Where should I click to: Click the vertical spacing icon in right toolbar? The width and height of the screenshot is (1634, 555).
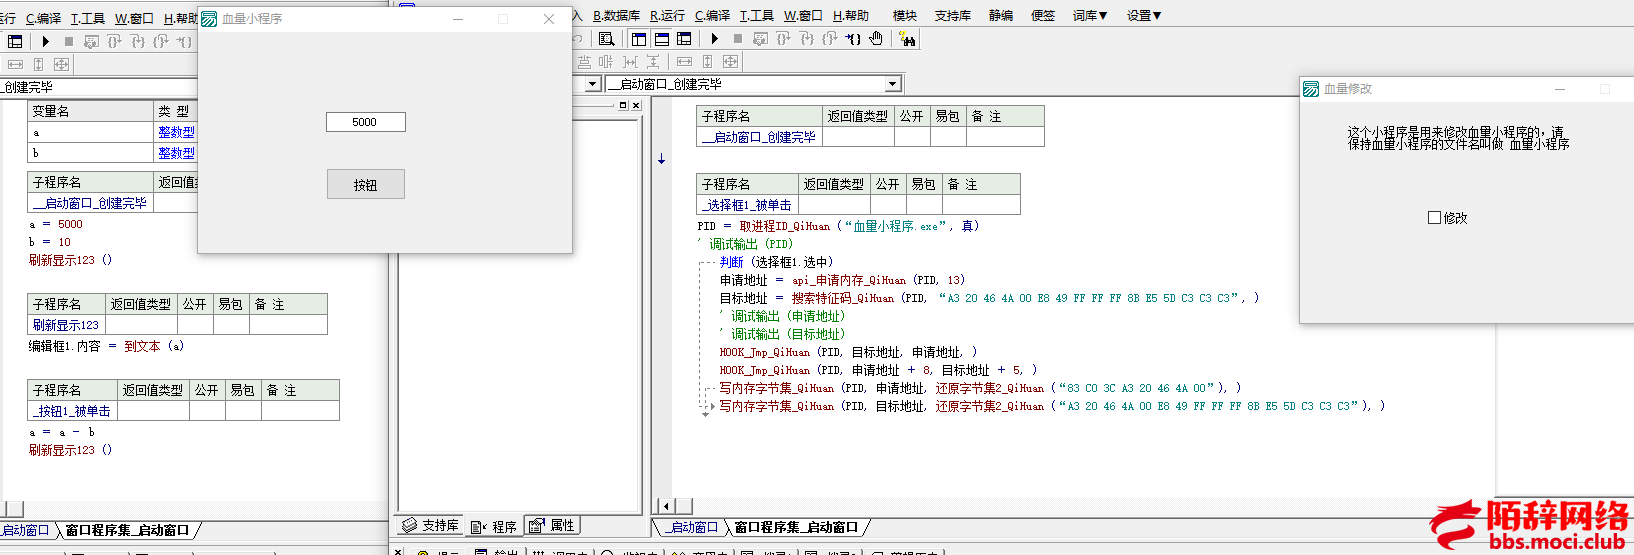point(653,62)
